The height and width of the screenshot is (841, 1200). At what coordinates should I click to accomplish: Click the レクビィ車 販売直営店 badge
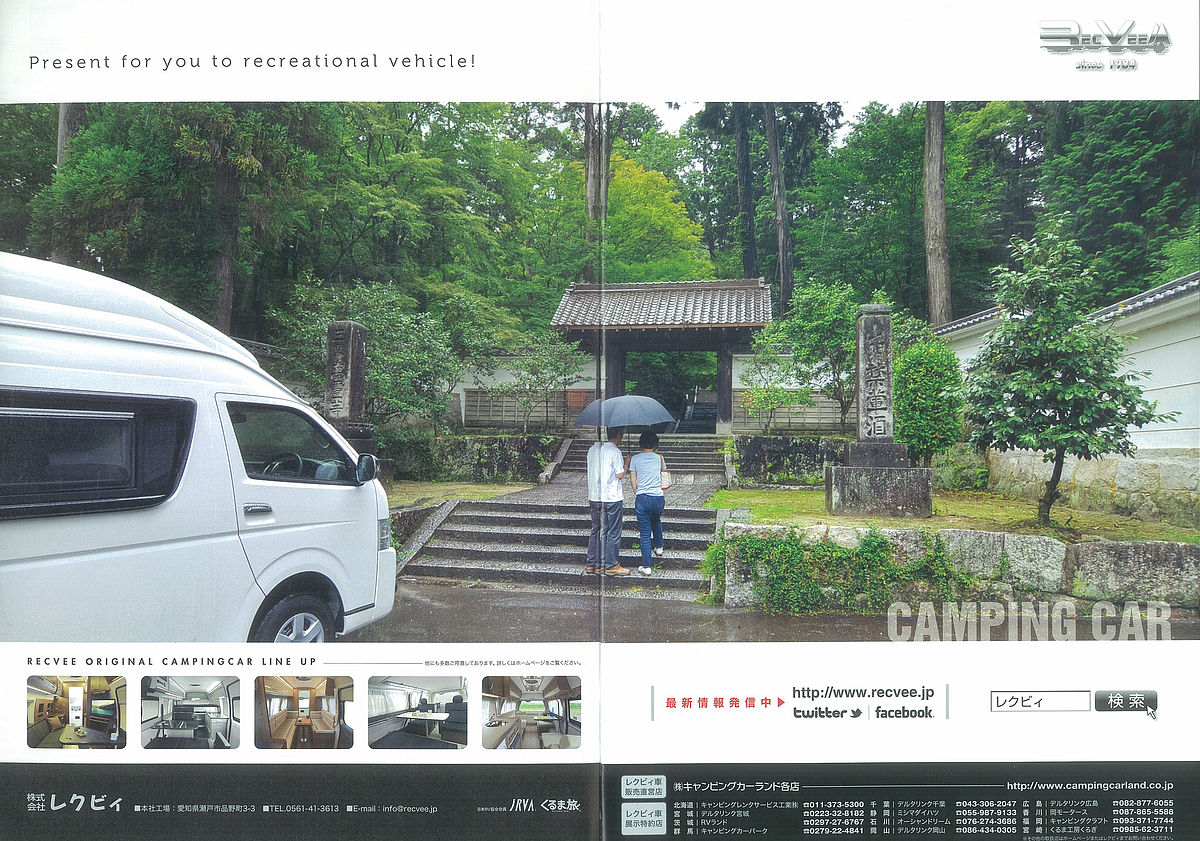click(643, 787)
